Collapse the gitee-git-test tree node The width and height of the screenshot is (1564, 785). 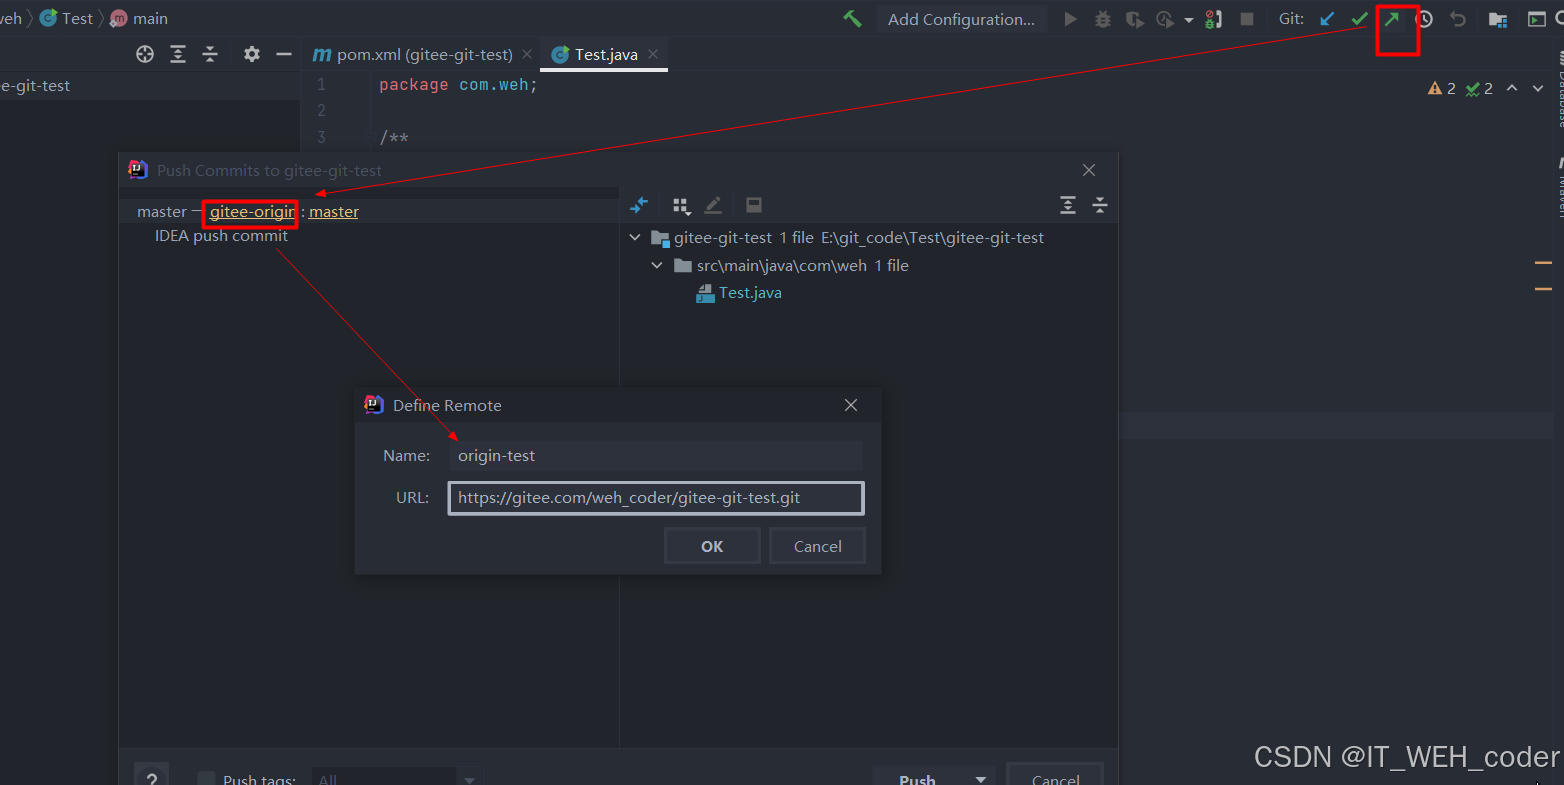[x=635, y=238]
